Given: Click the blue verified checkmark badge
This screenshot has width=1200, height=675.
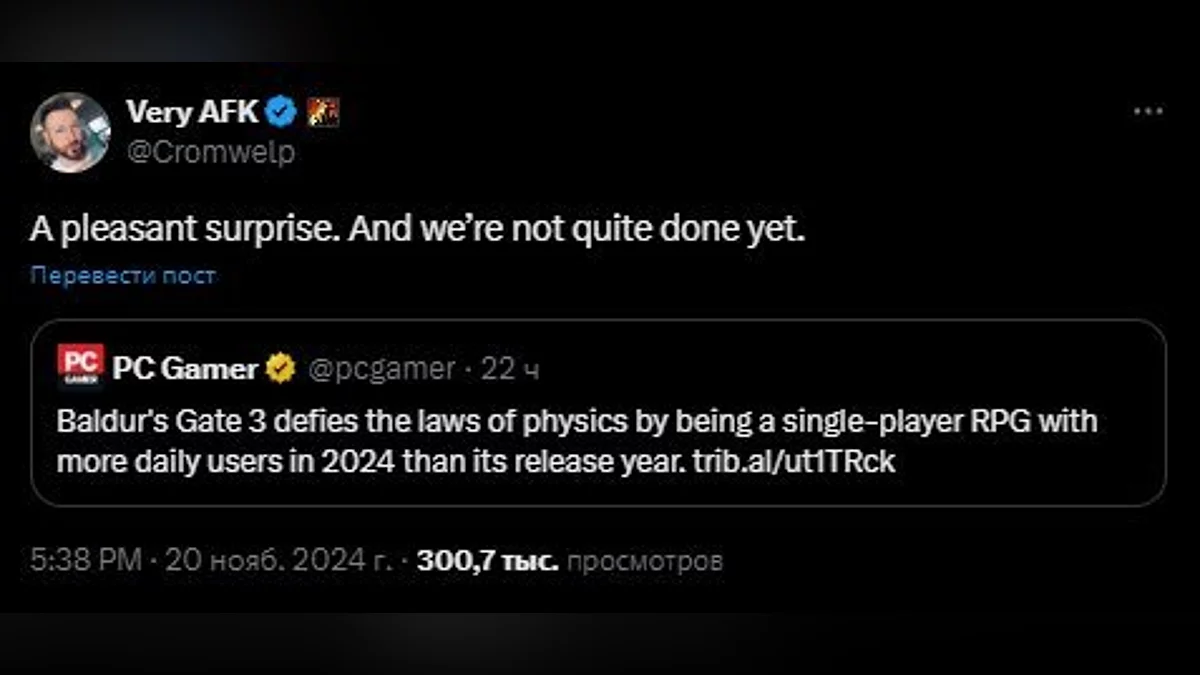Looking at the screenshot, I should pyautogui.click(x=282, y=113).
